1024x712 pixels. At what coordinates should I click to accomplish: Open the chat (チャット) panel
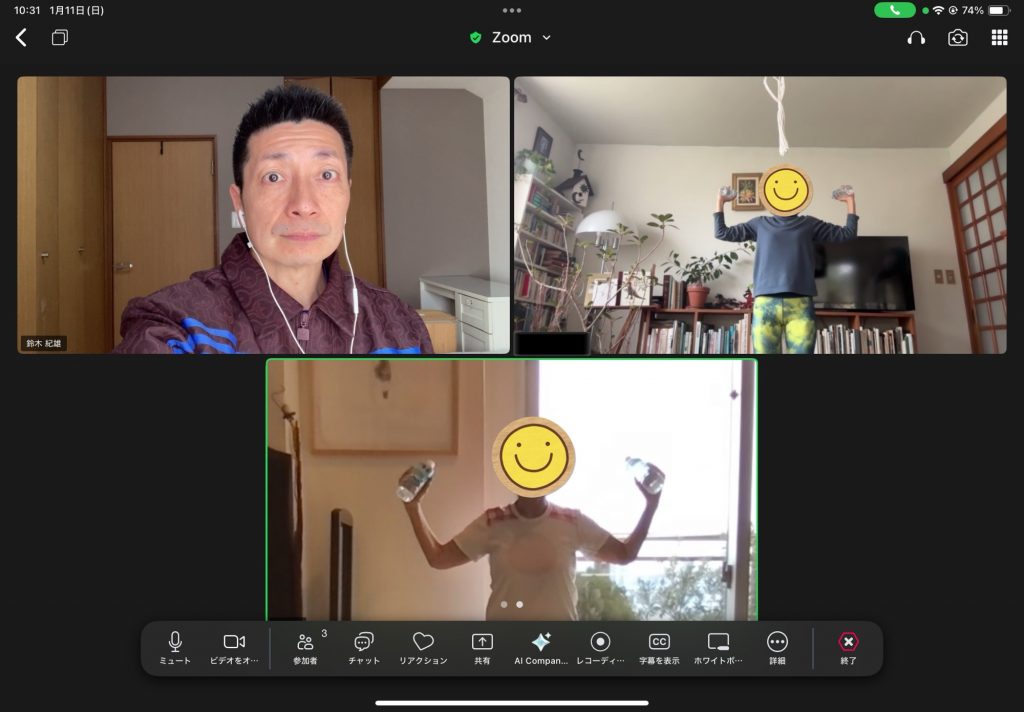pyautogui.click(x=364, y=647)
